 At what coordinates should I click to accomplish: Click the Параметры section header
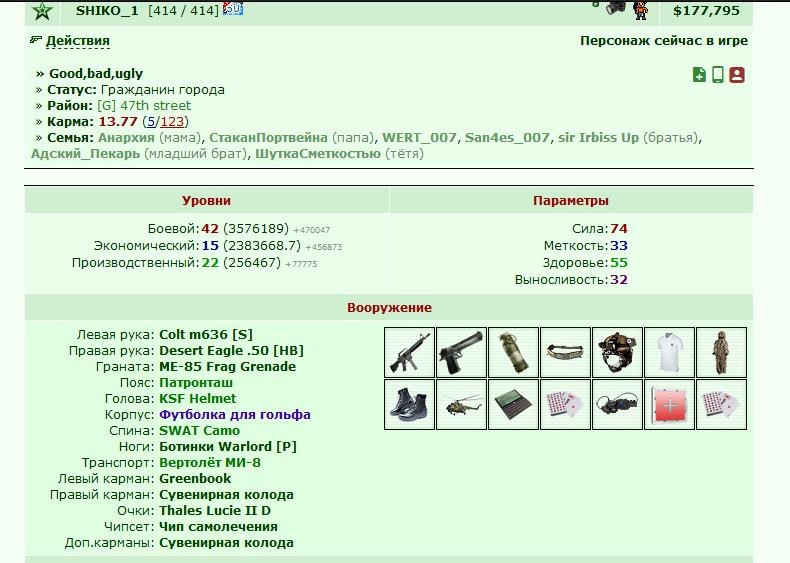[571, 201]
